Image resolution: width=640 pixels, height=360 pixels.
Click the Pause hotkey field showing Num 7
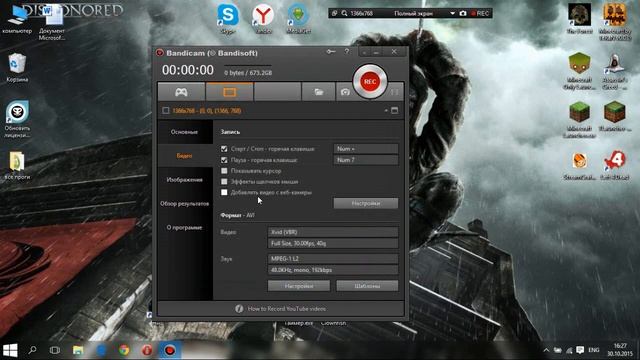coord(366,160)
